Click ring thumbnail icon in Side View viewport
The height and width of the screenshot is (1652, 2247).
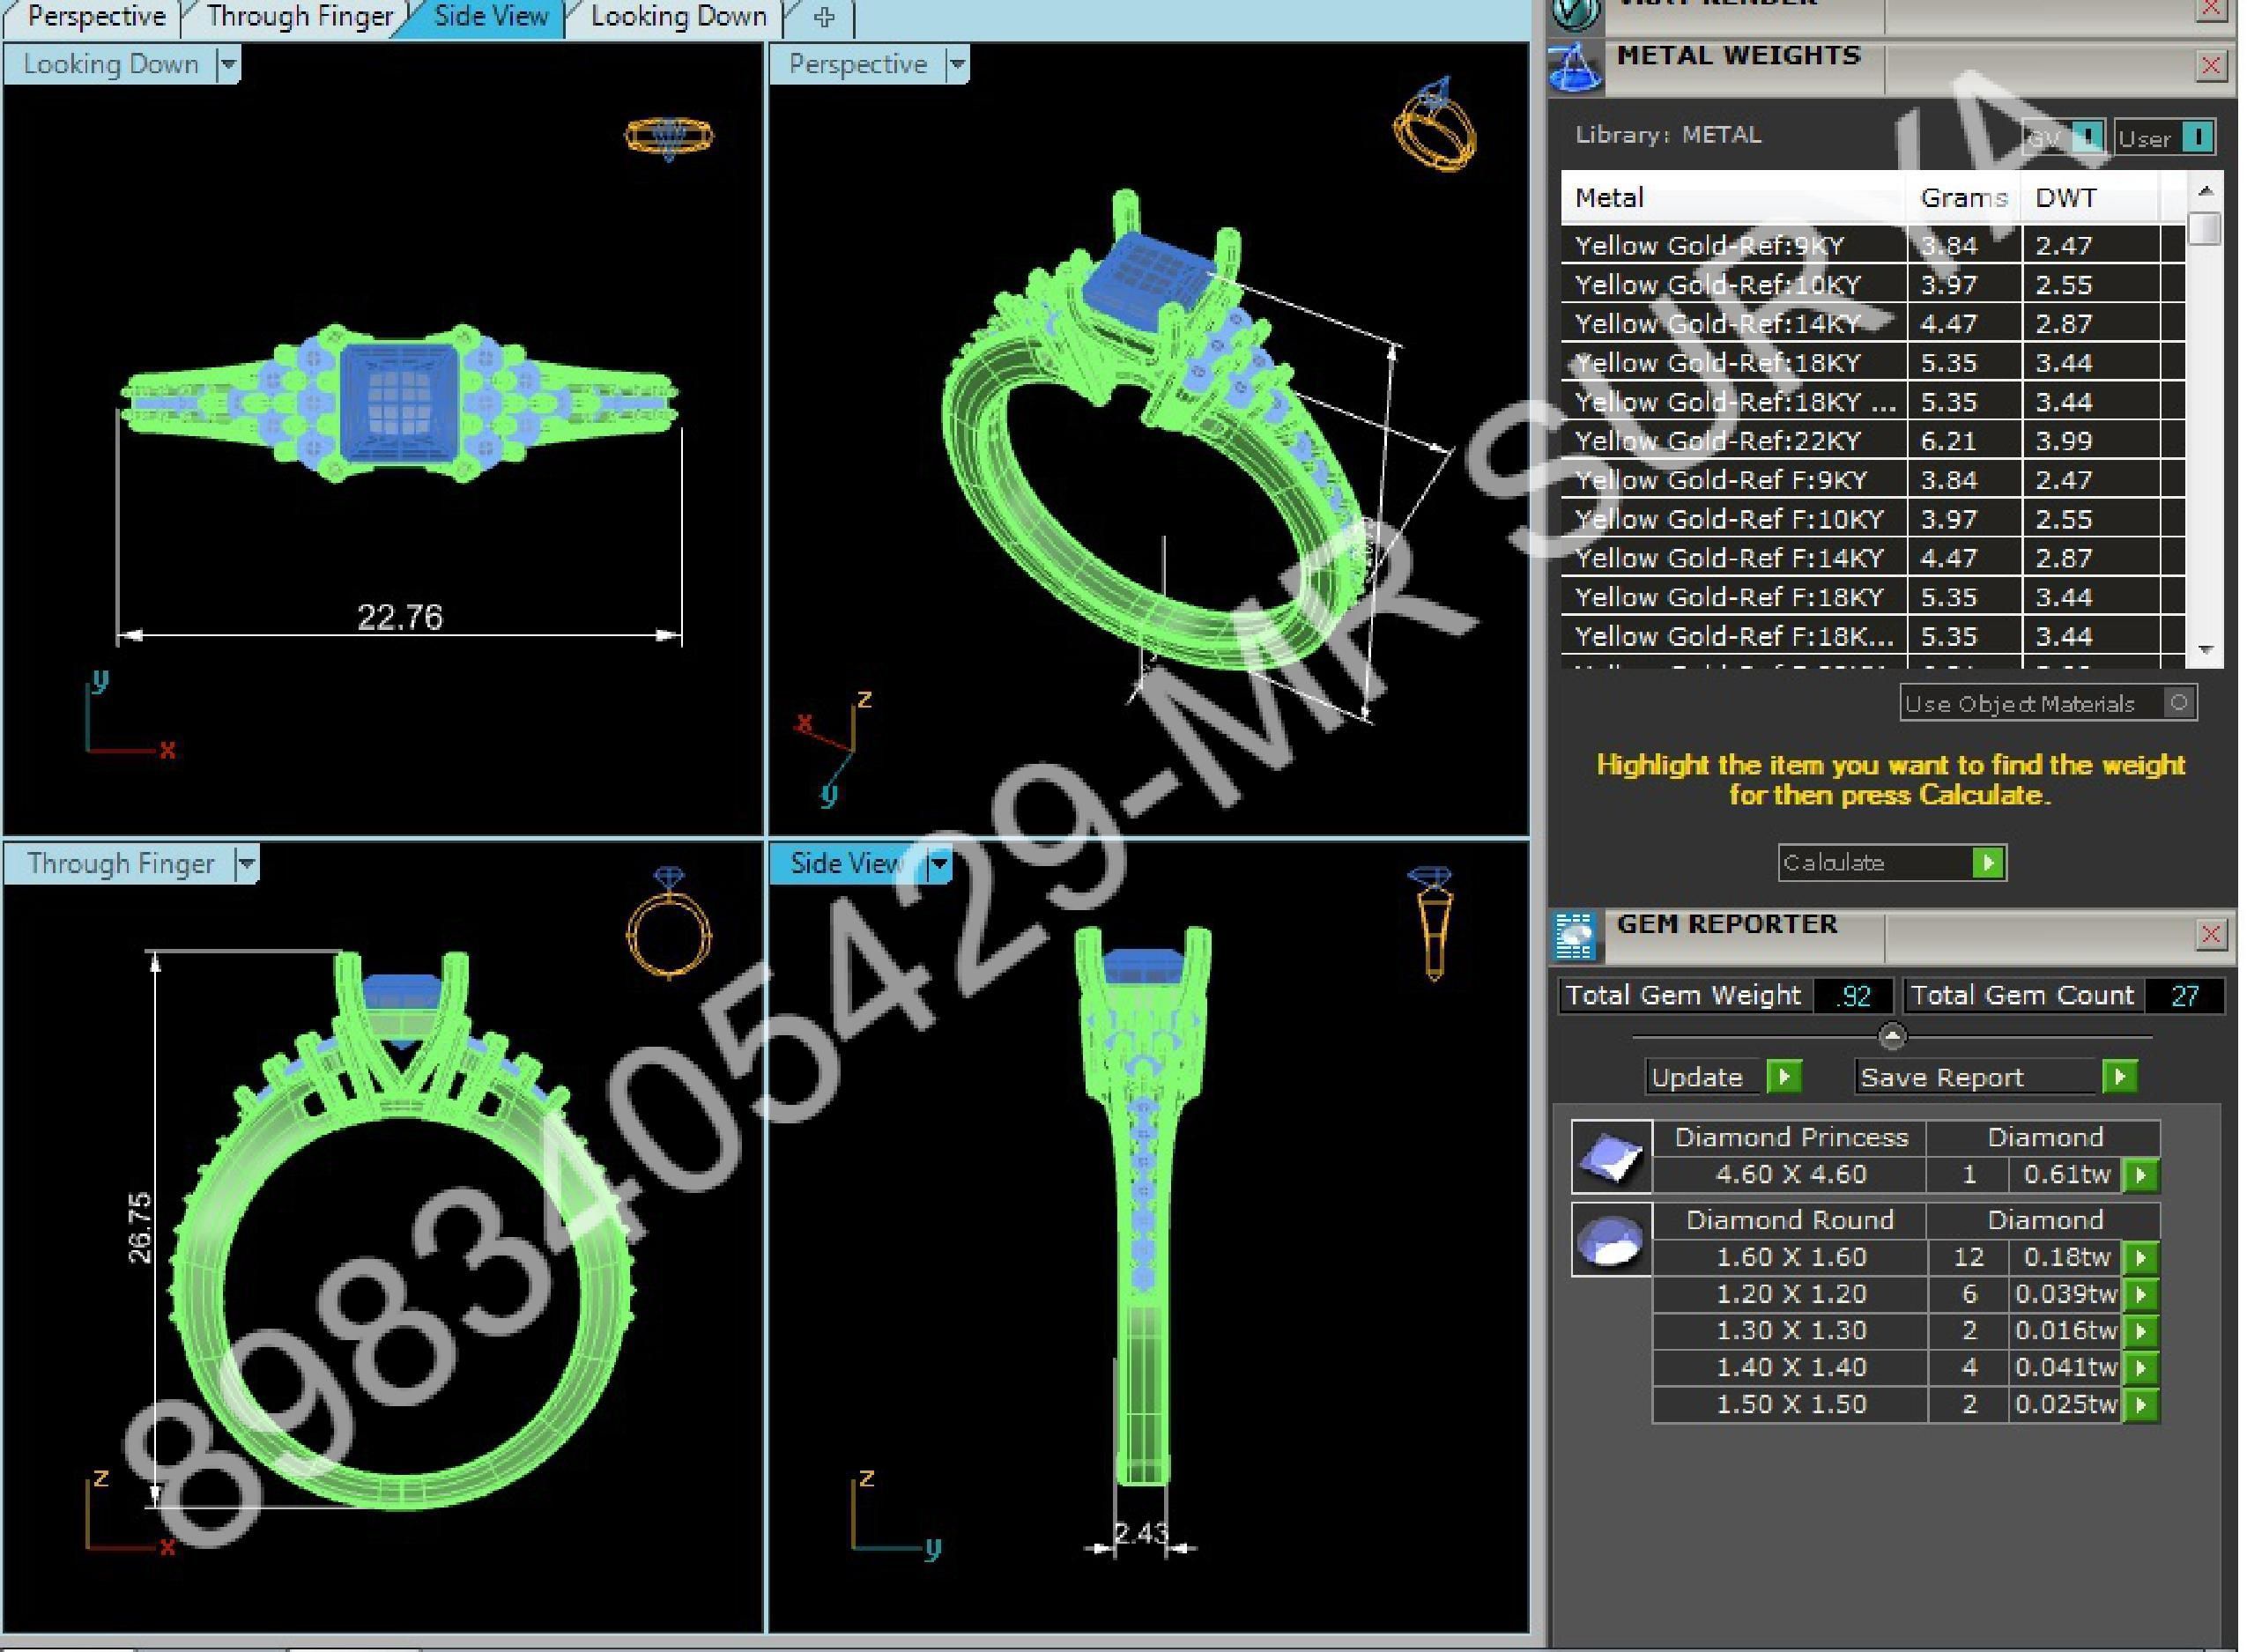1431,922
